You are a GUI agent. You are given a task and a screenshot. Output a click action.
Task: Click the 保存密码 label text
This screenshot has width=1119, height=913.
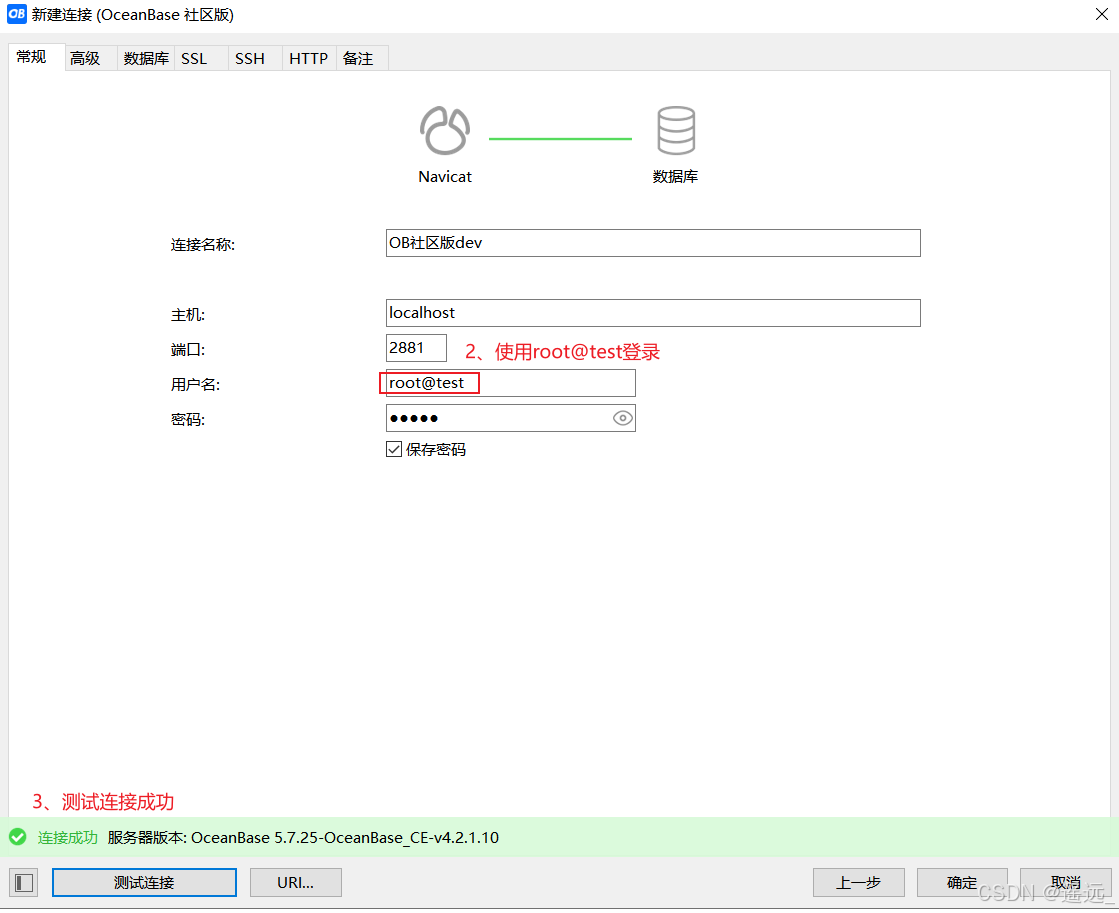(x=436, y=449)
